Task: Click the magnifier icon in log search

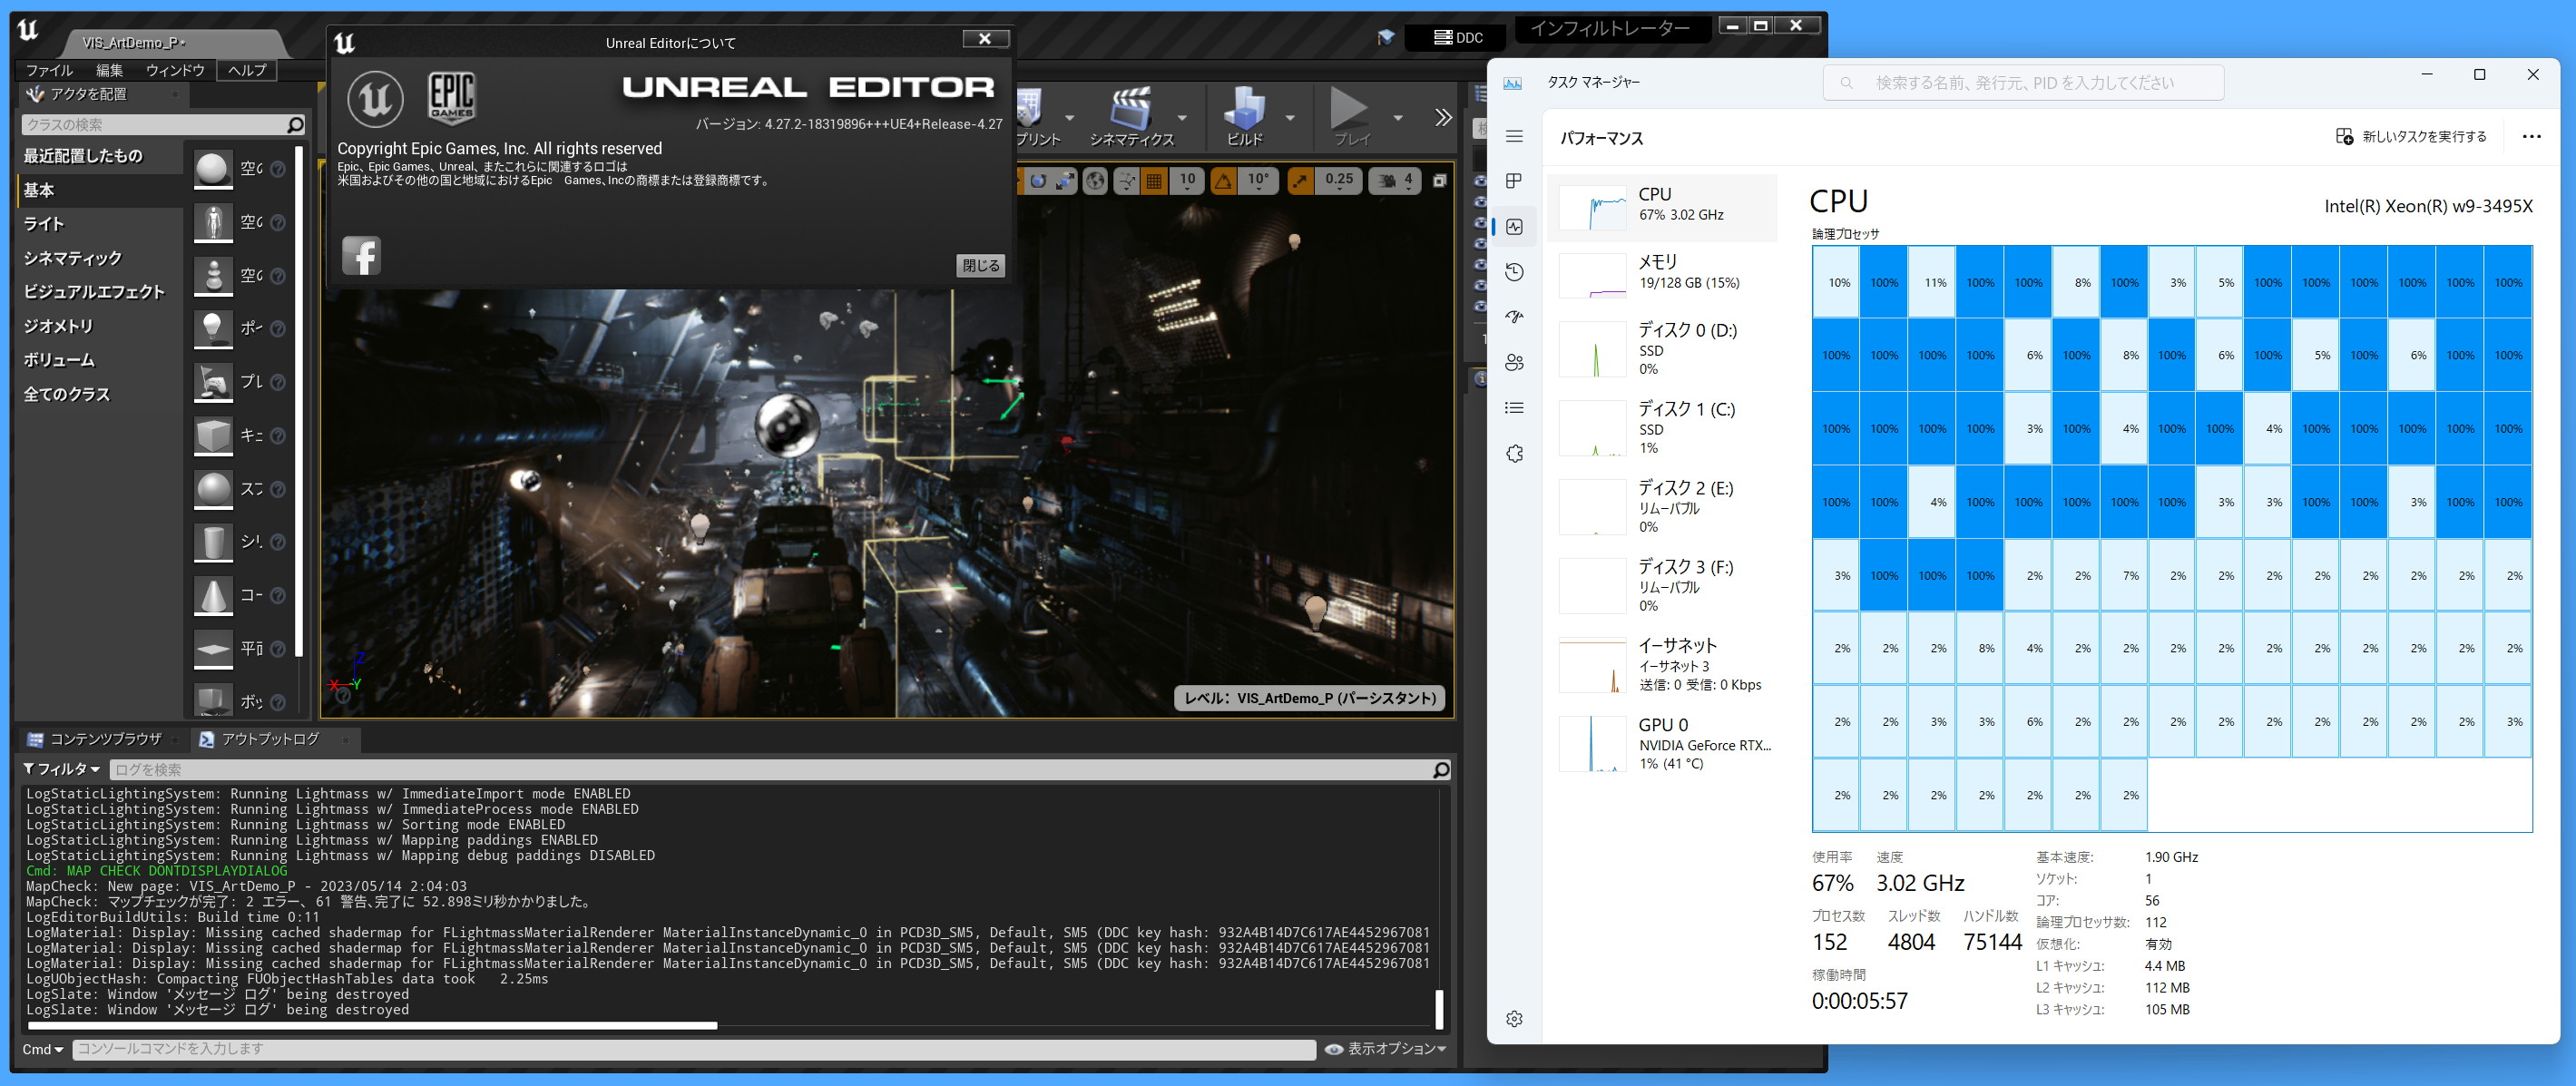Action: pos(1440,769)
